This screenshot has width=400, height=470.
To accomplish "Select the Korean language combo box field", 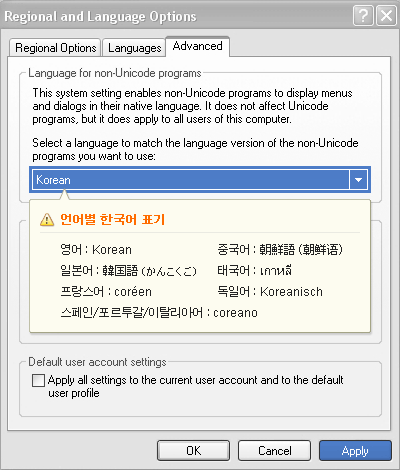I will coord(200,180).
